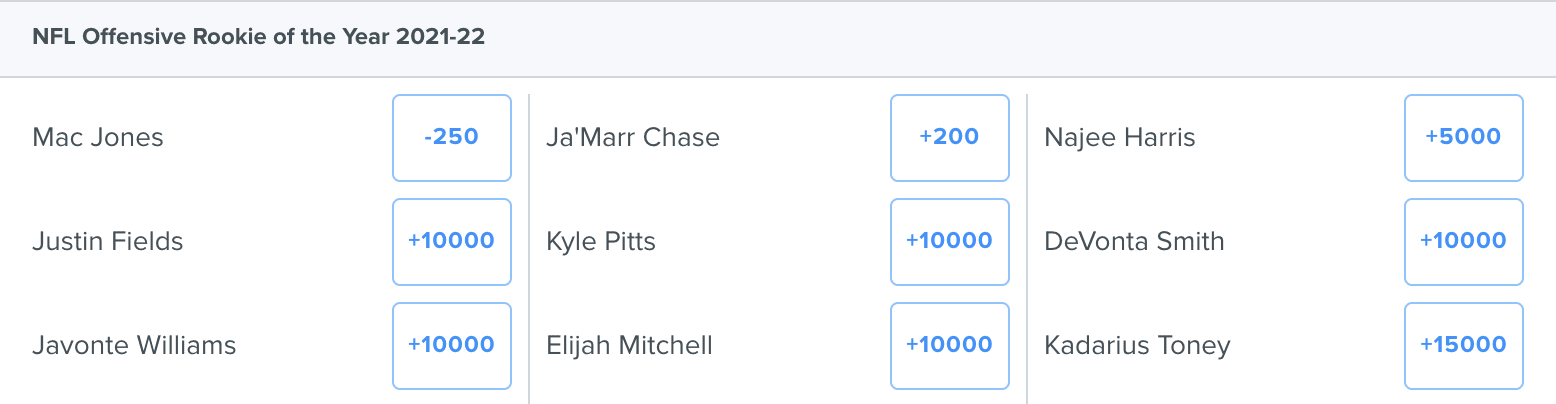The width and height of the screenshot is (1556, 404).
Task: Click the Elijah Mitchell player name
Action: click(x=629, y=345)
